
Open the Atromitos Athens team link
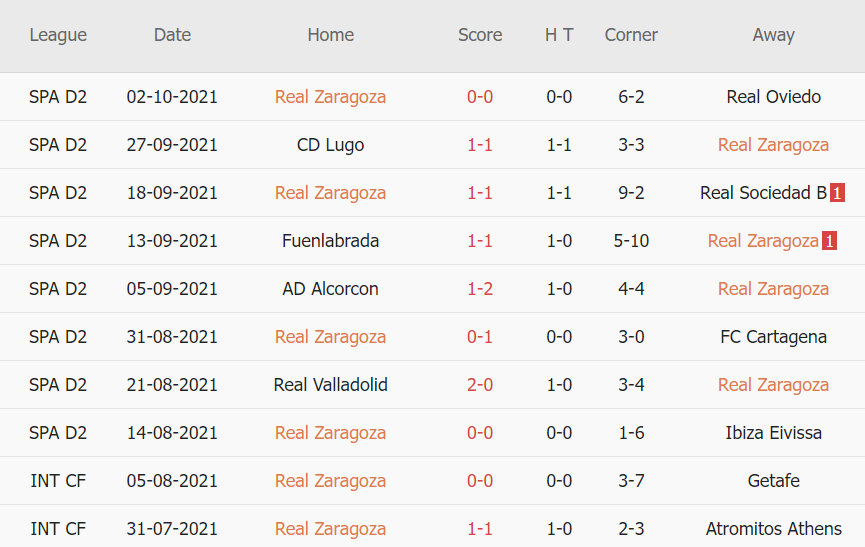[773, 529]
